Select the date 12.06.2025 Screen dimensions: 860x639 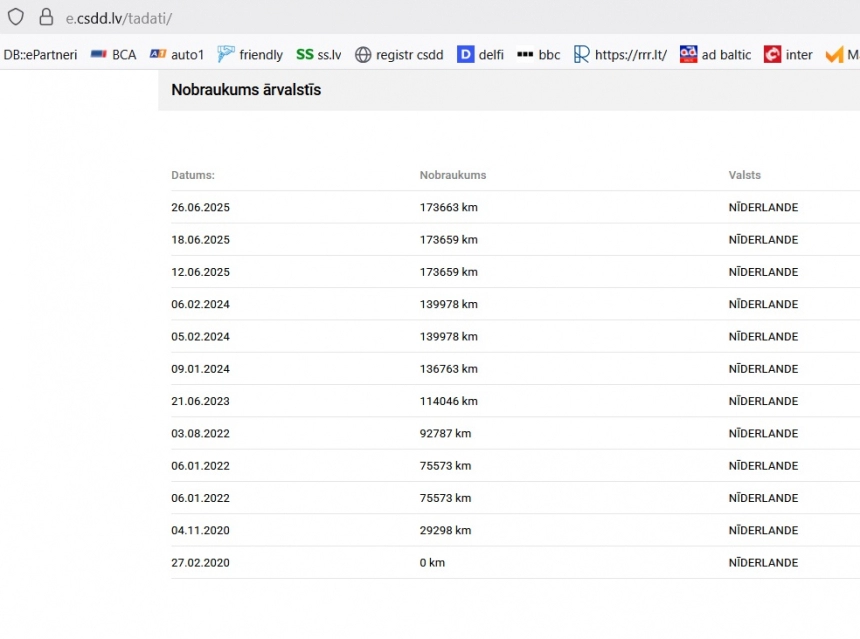pyautogui.click(x=200, y=272)
